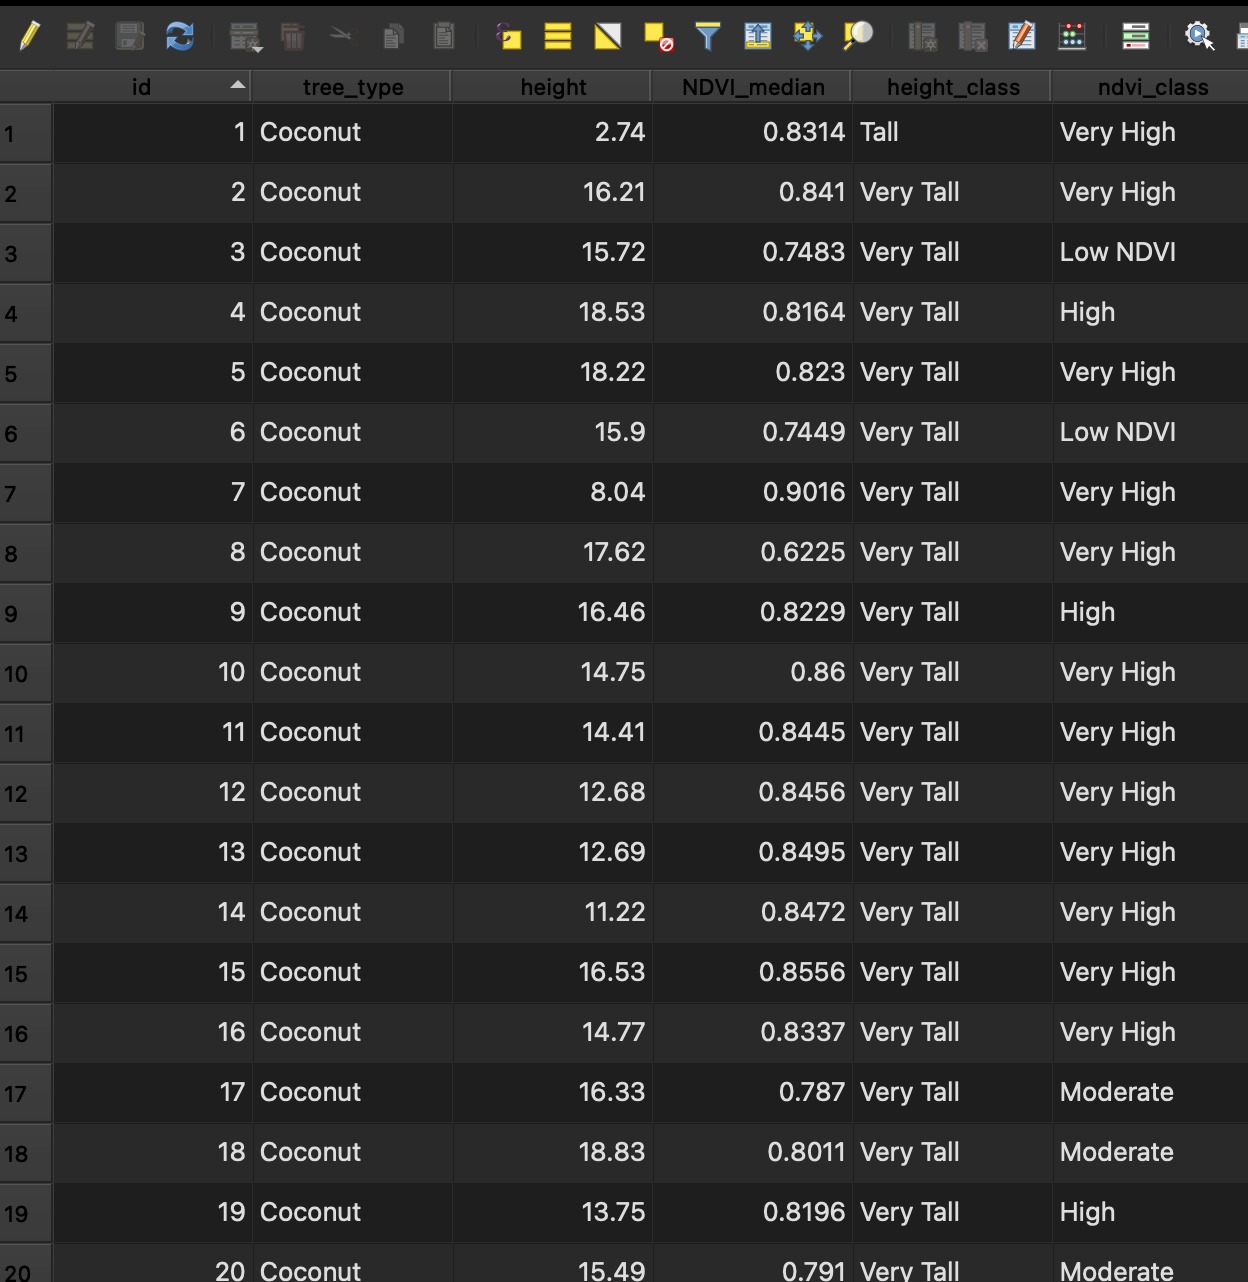Open the field calculator abacus icon
This screenshot has height=1282, width=1248.
point(1072,37)
